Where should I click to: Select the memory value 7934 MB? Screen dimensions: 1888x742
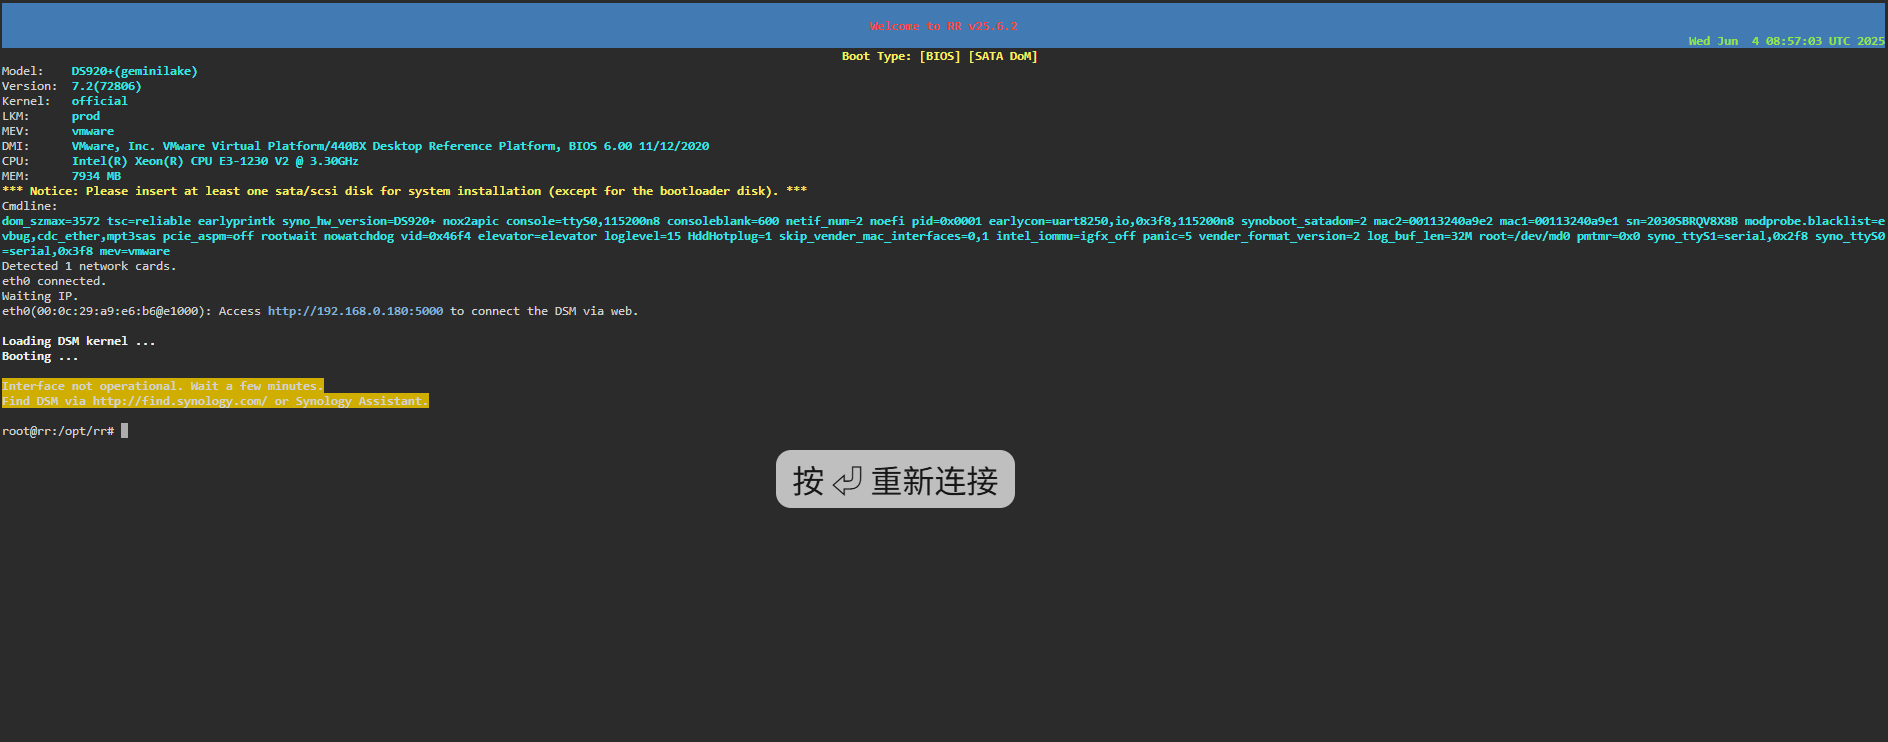(96, 176)
